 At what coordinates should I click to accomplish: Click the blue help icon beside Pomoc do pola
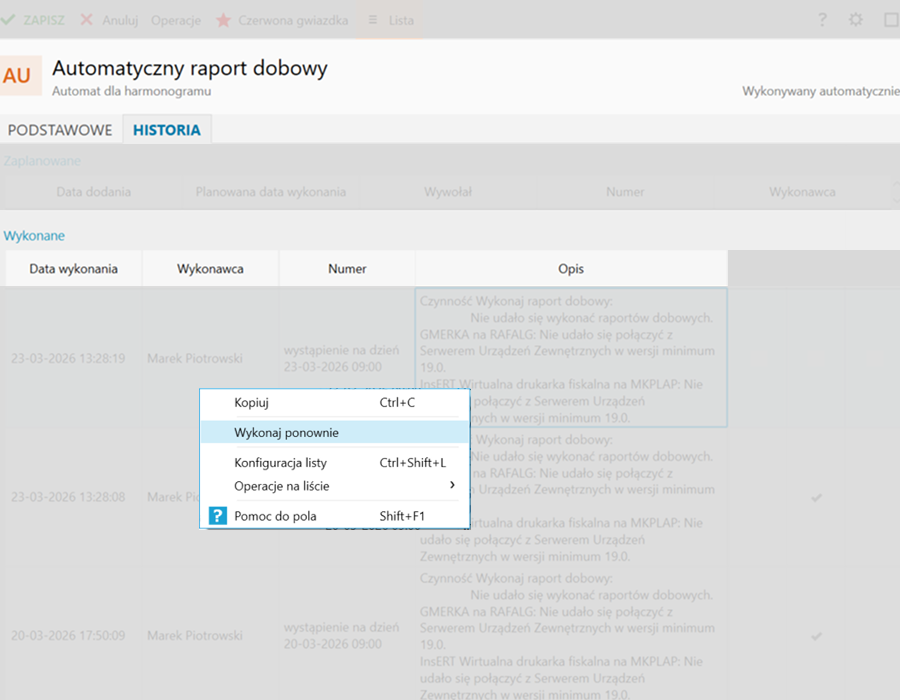[x=217, y=516]
